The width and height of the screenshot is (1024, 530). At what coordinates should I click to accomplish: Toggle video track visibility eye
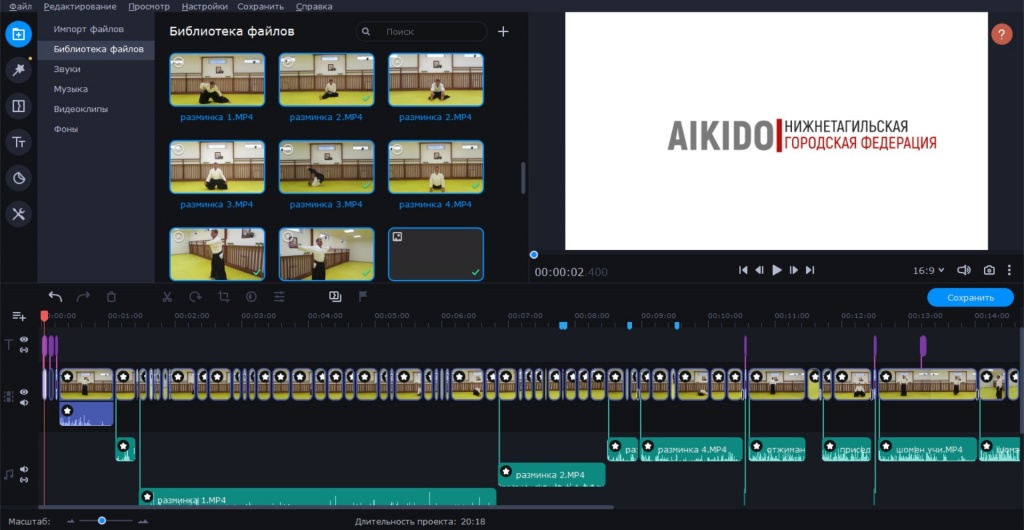(24, 392)
